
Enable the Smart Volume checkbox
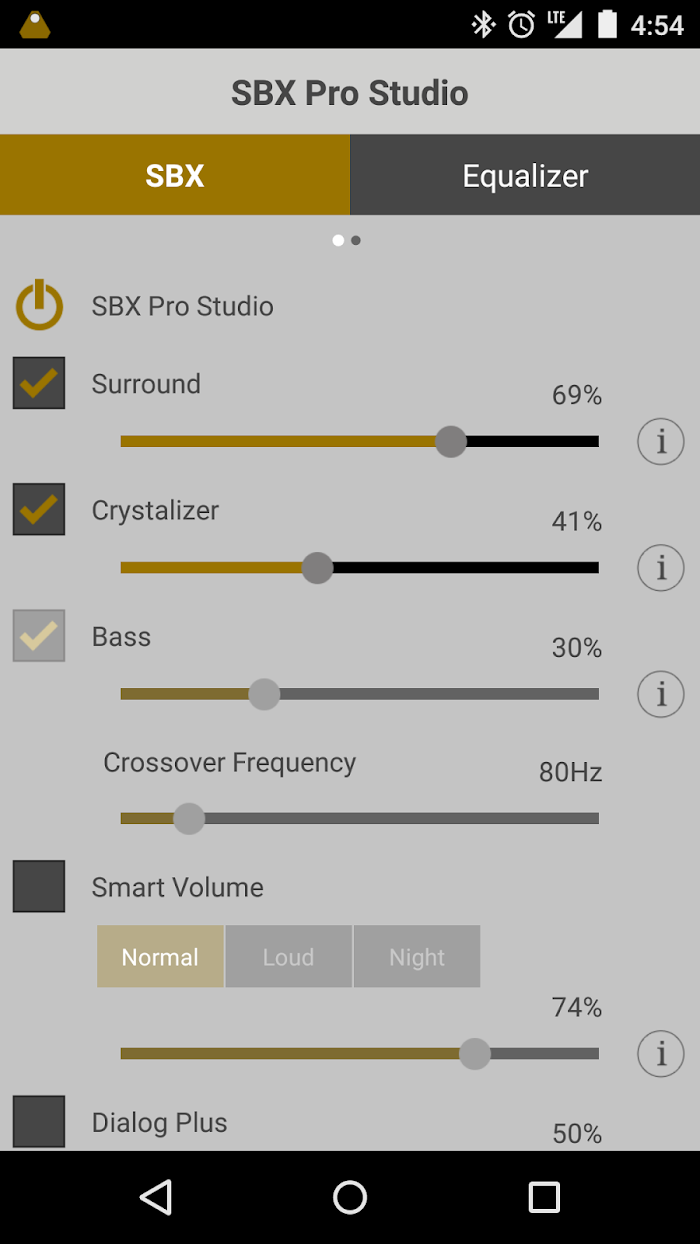[x=39, y=886]
